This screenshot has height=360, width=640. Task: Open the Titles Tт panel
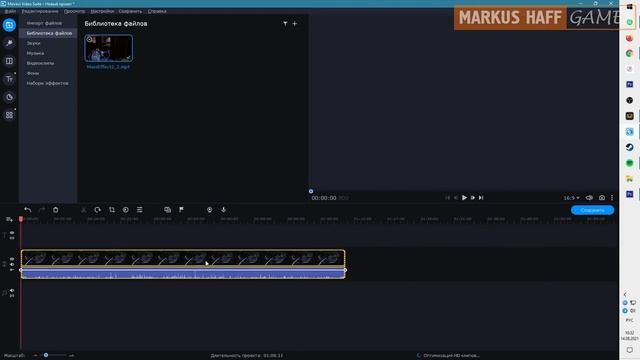click(9, 79)
